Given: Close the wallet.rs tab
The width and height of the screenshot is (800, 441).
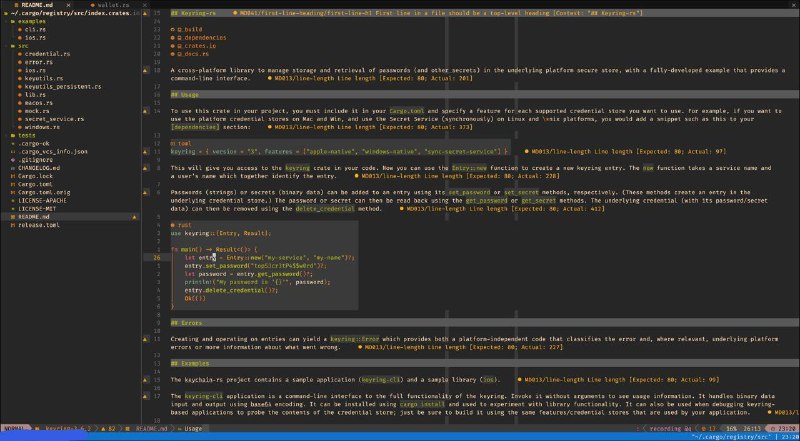Looking at the screenshot, I should point(145,5).
